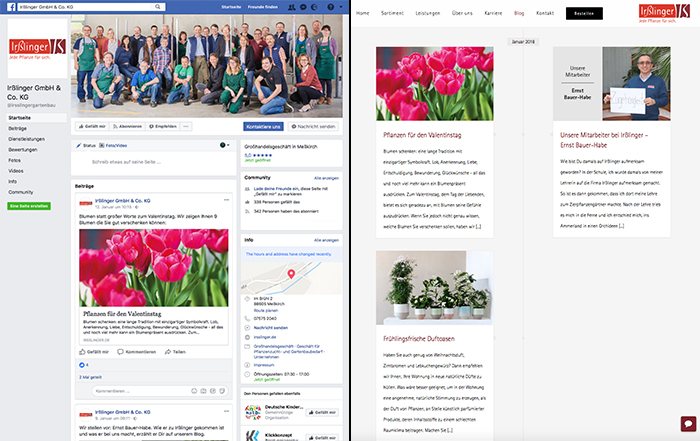Open Über uns in website menu
Screen dimensions: 700x441
(x=462, y=13)
